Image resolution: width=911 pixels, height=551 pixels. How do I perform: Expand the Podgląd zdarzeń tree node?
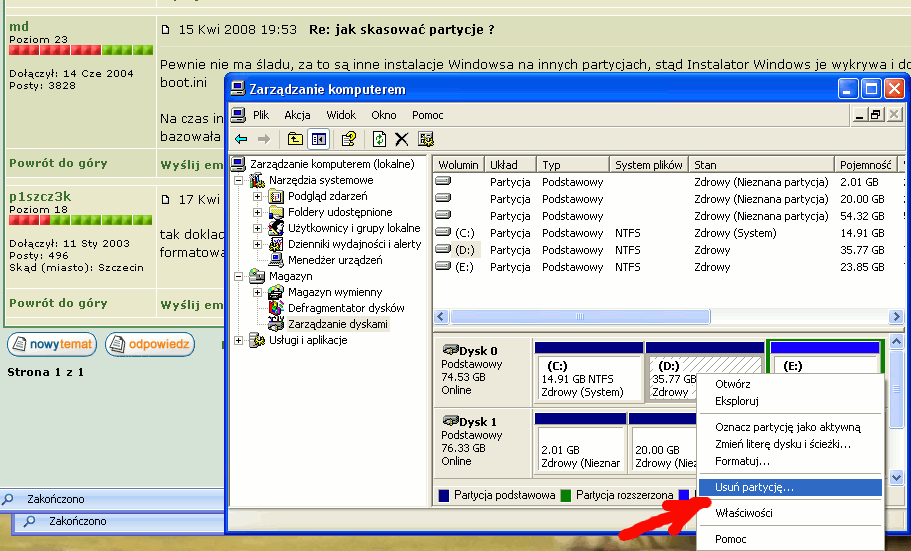(257, 196)
